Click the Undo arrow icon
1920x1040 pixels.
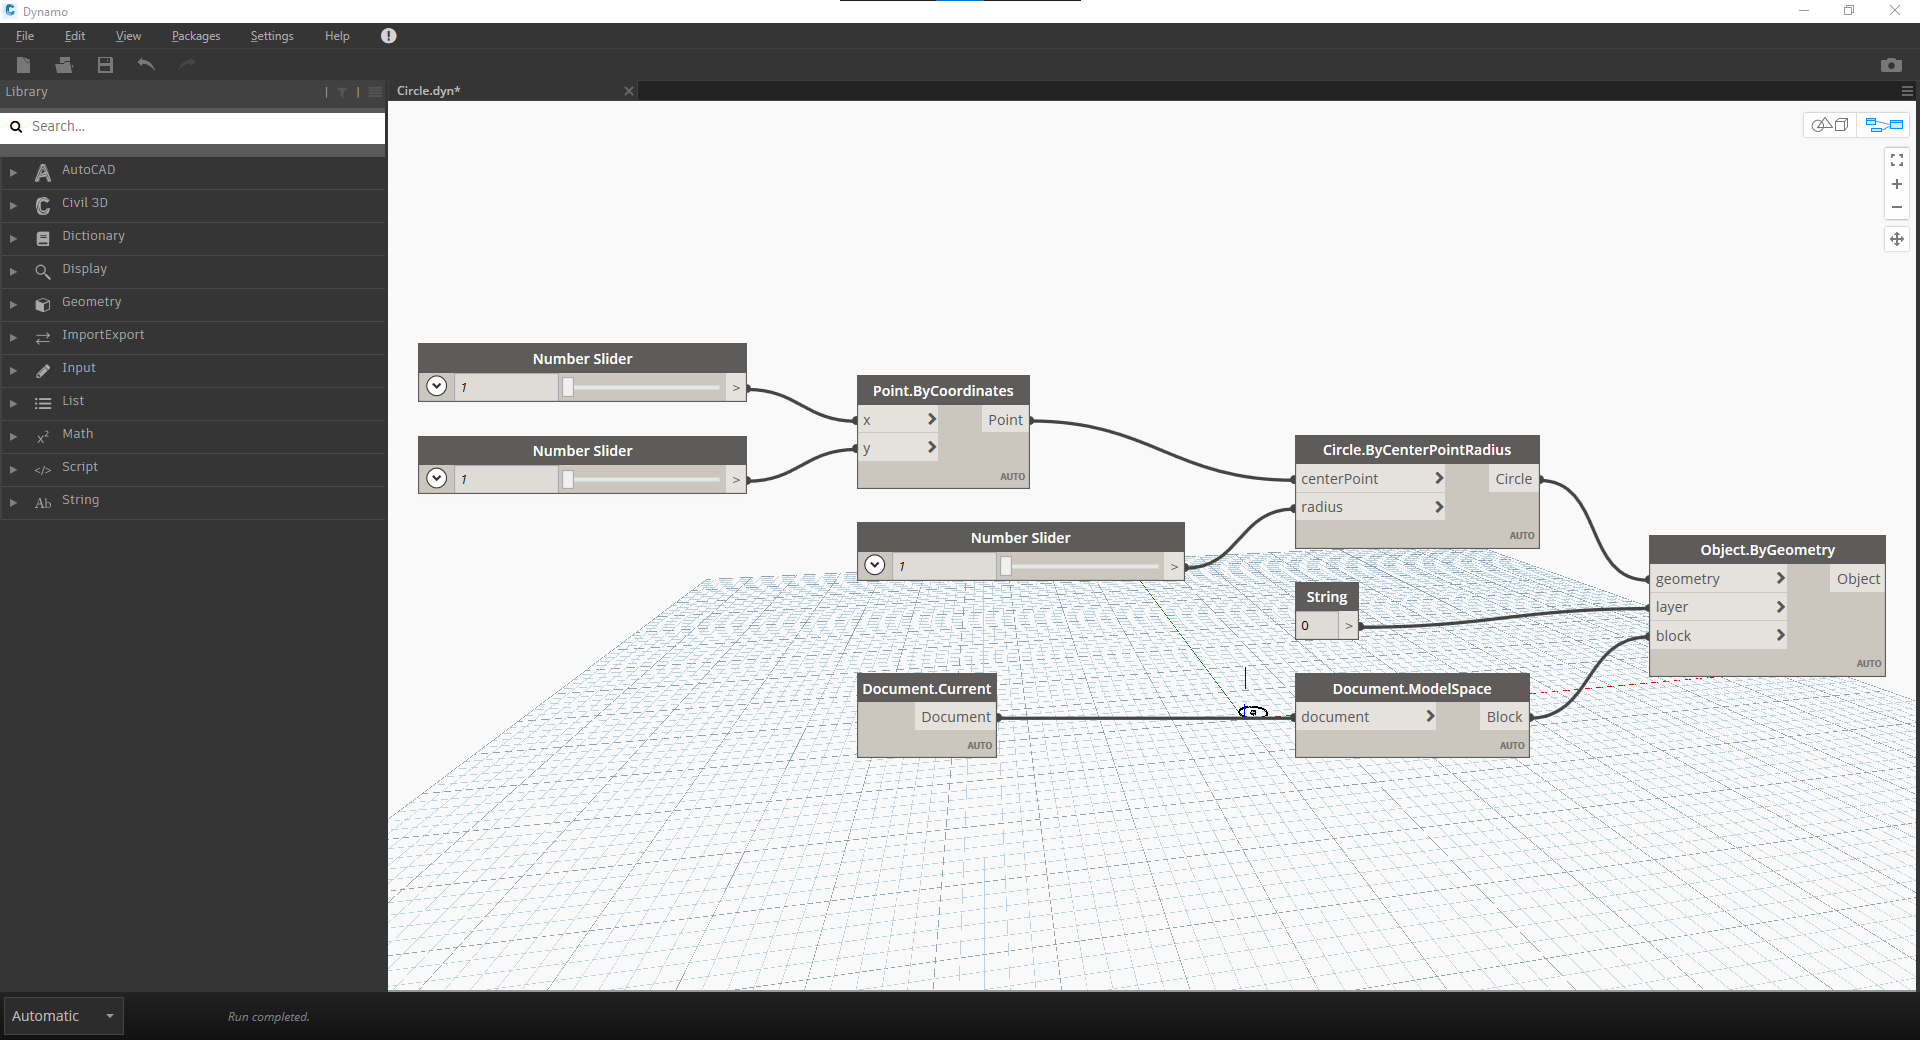pyautogui.click(x=146, y=65)
